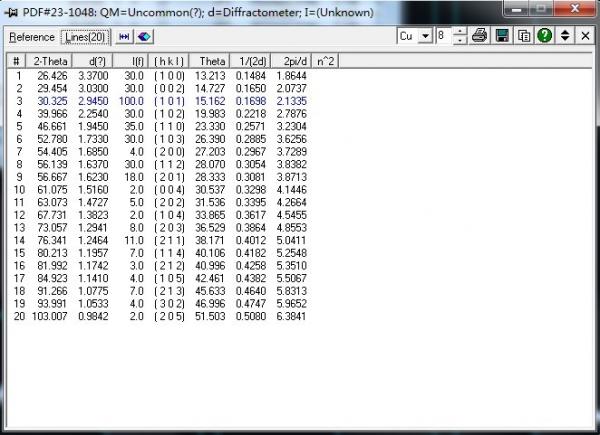Switch to the Reference tab
600x435 pixels.
32,37
